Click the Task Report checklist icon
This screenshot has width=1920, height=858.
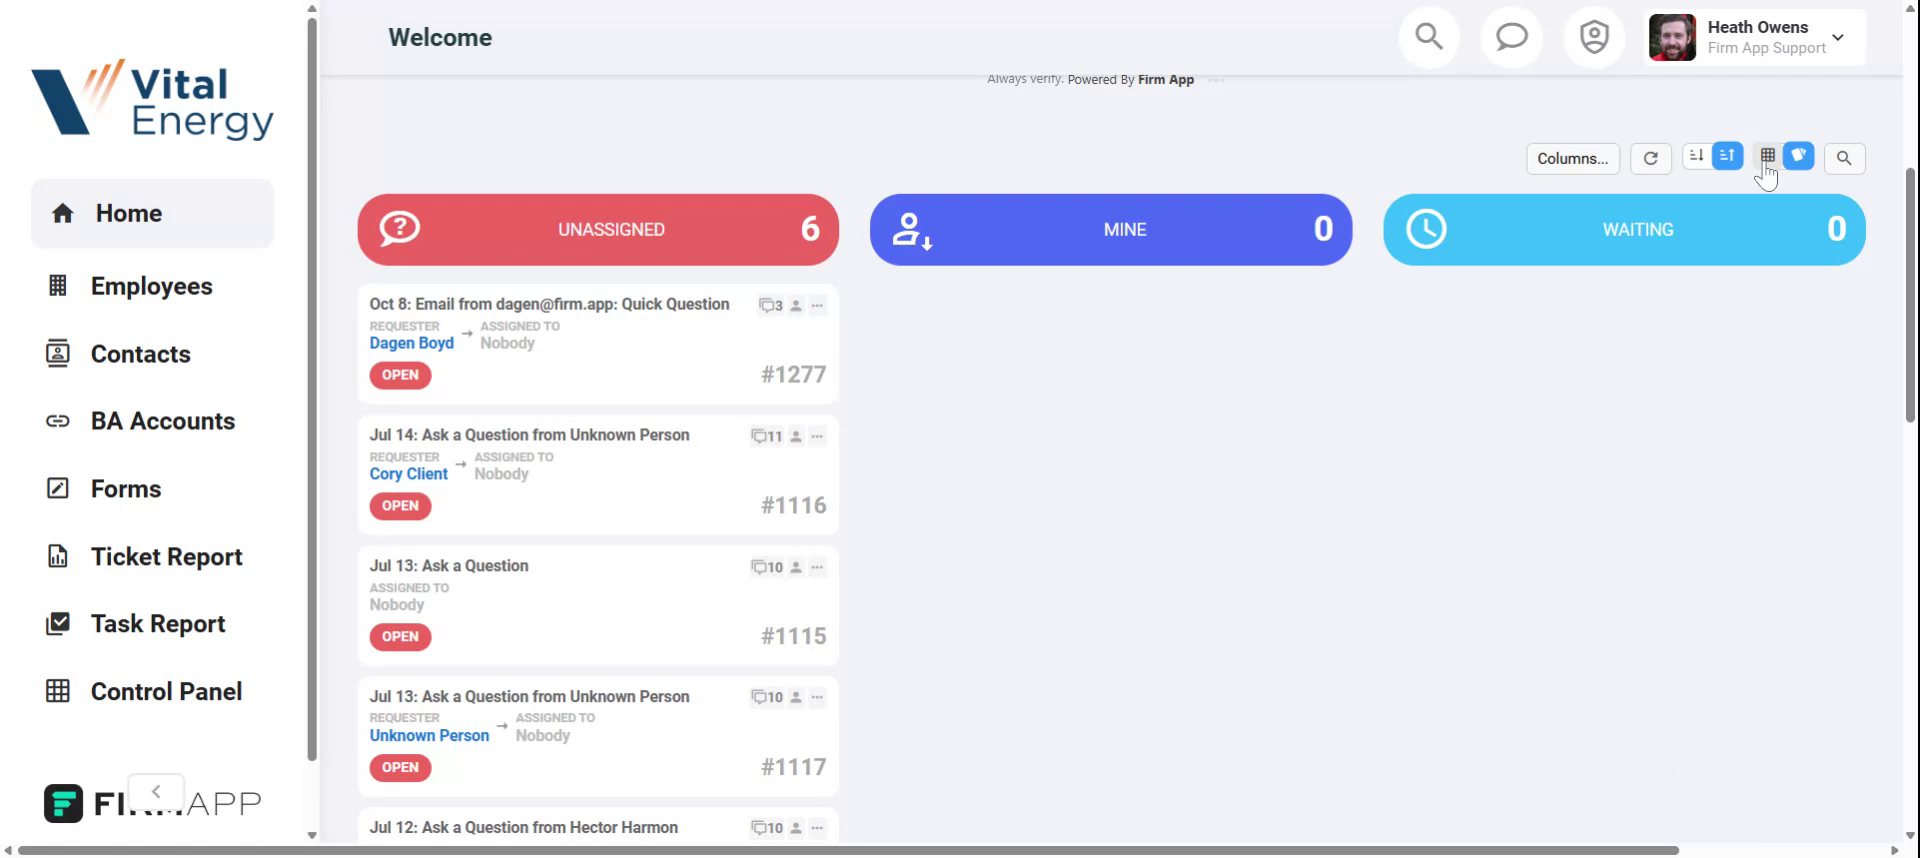point(58,624)
